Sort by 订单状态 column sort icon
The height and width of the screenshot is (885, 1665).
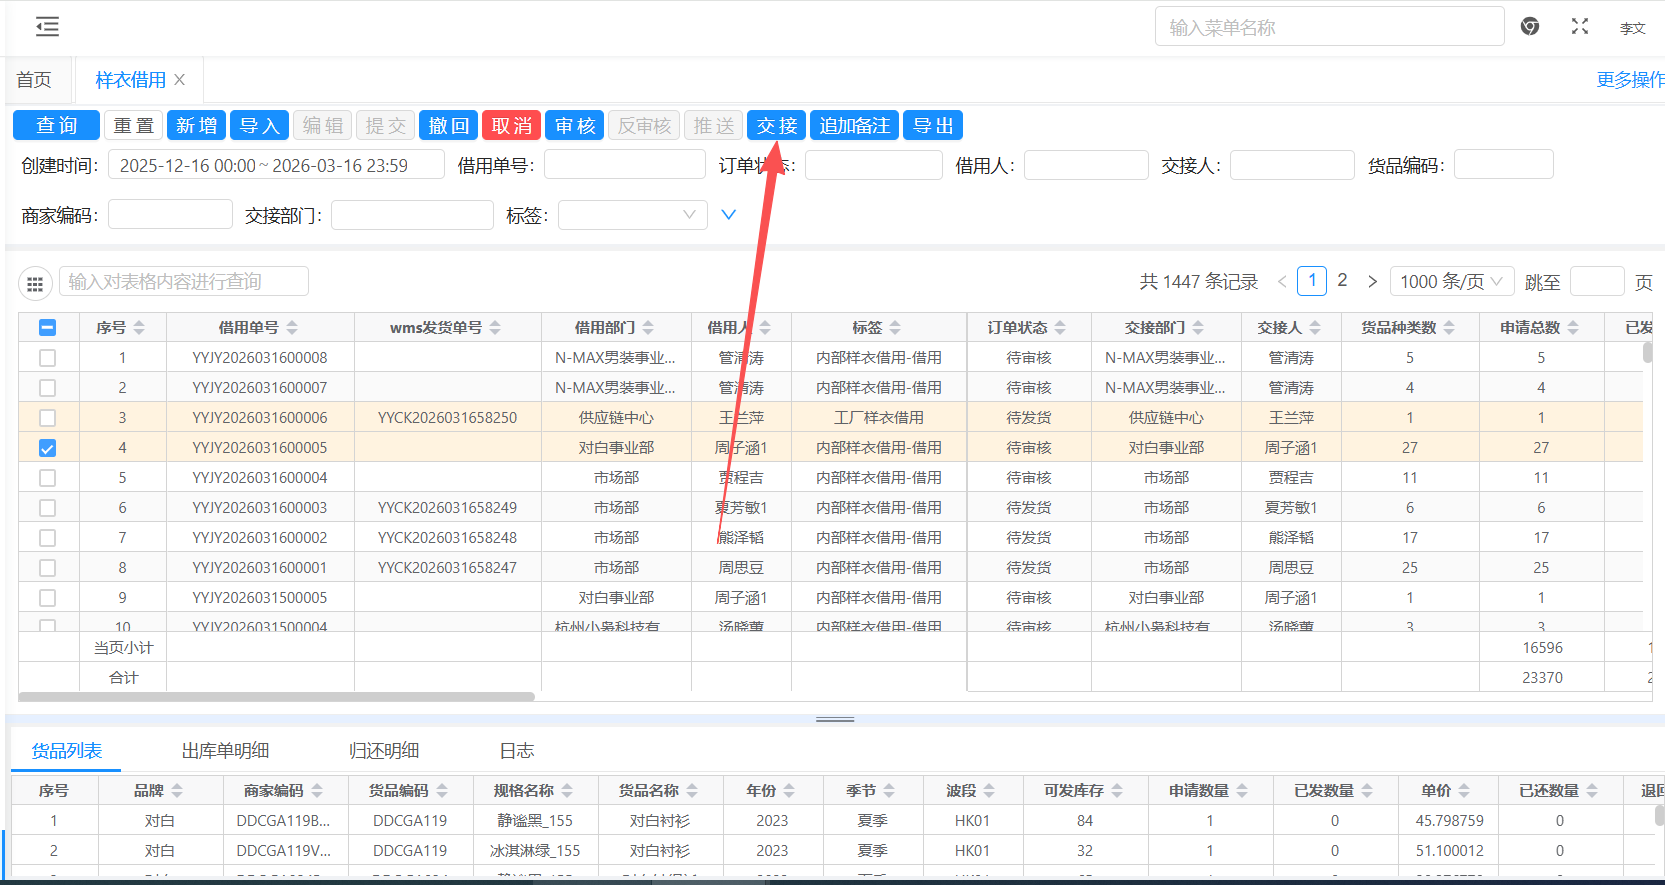click(x=1060, y=328)
